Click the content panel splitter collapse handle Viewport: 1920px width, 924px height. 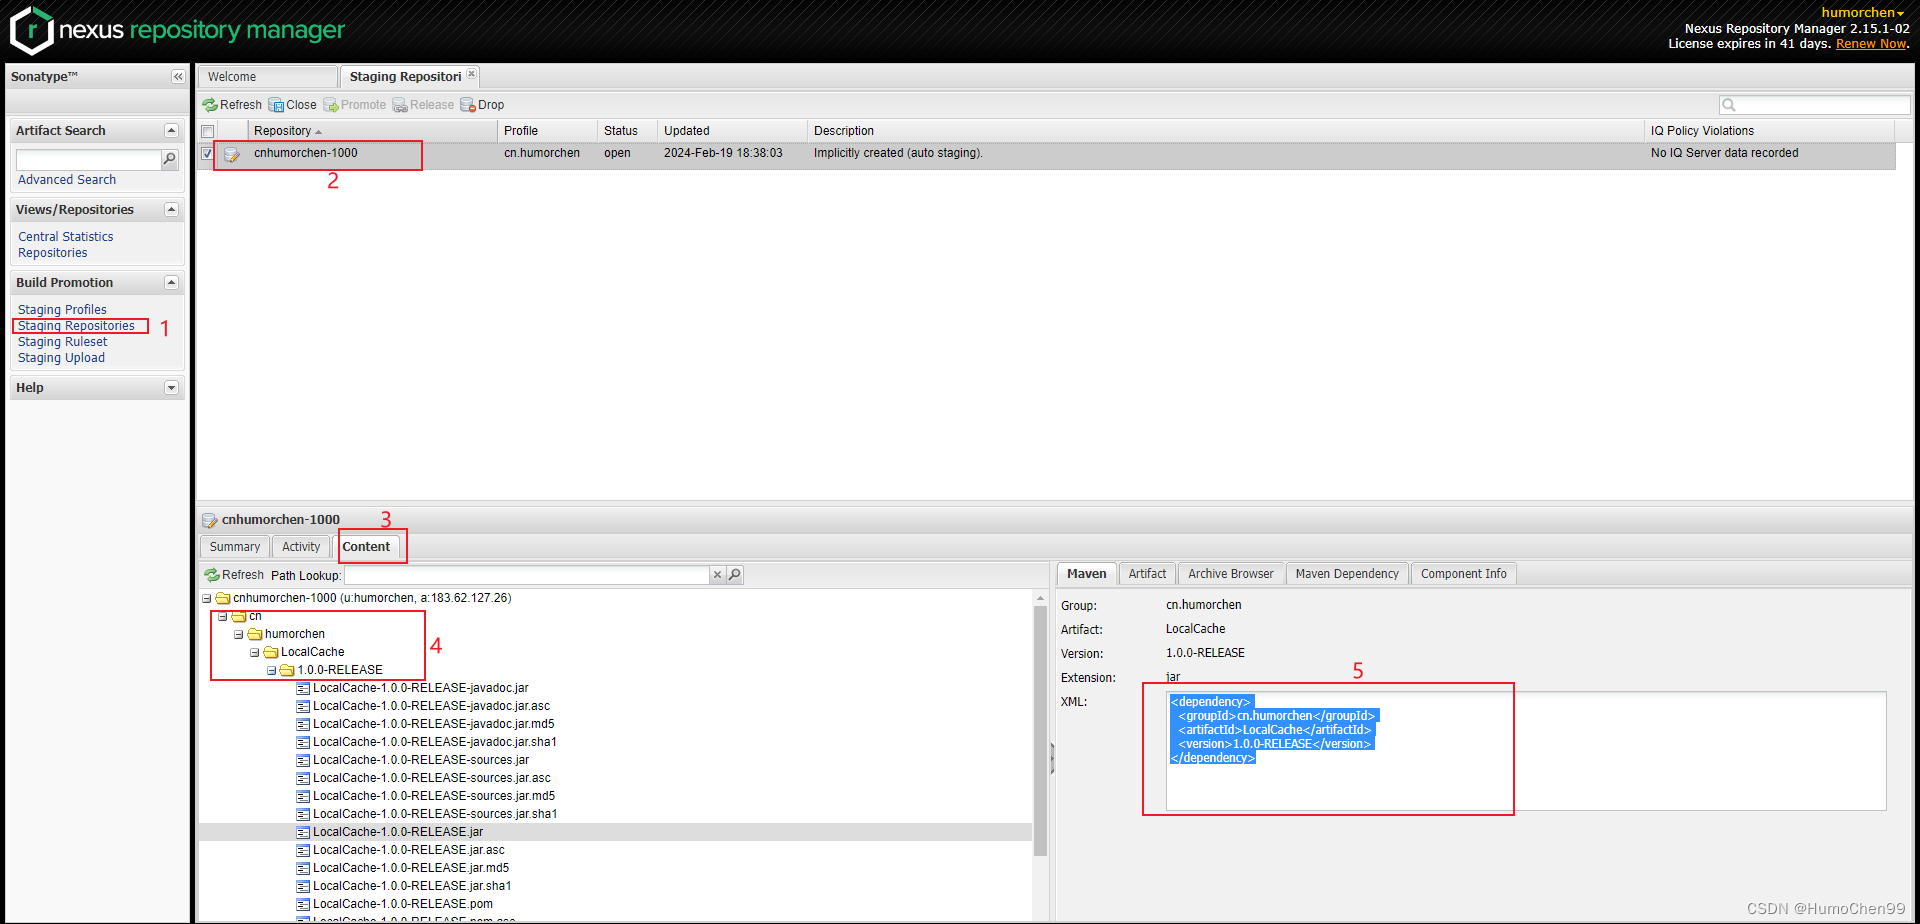point(1052,758)
